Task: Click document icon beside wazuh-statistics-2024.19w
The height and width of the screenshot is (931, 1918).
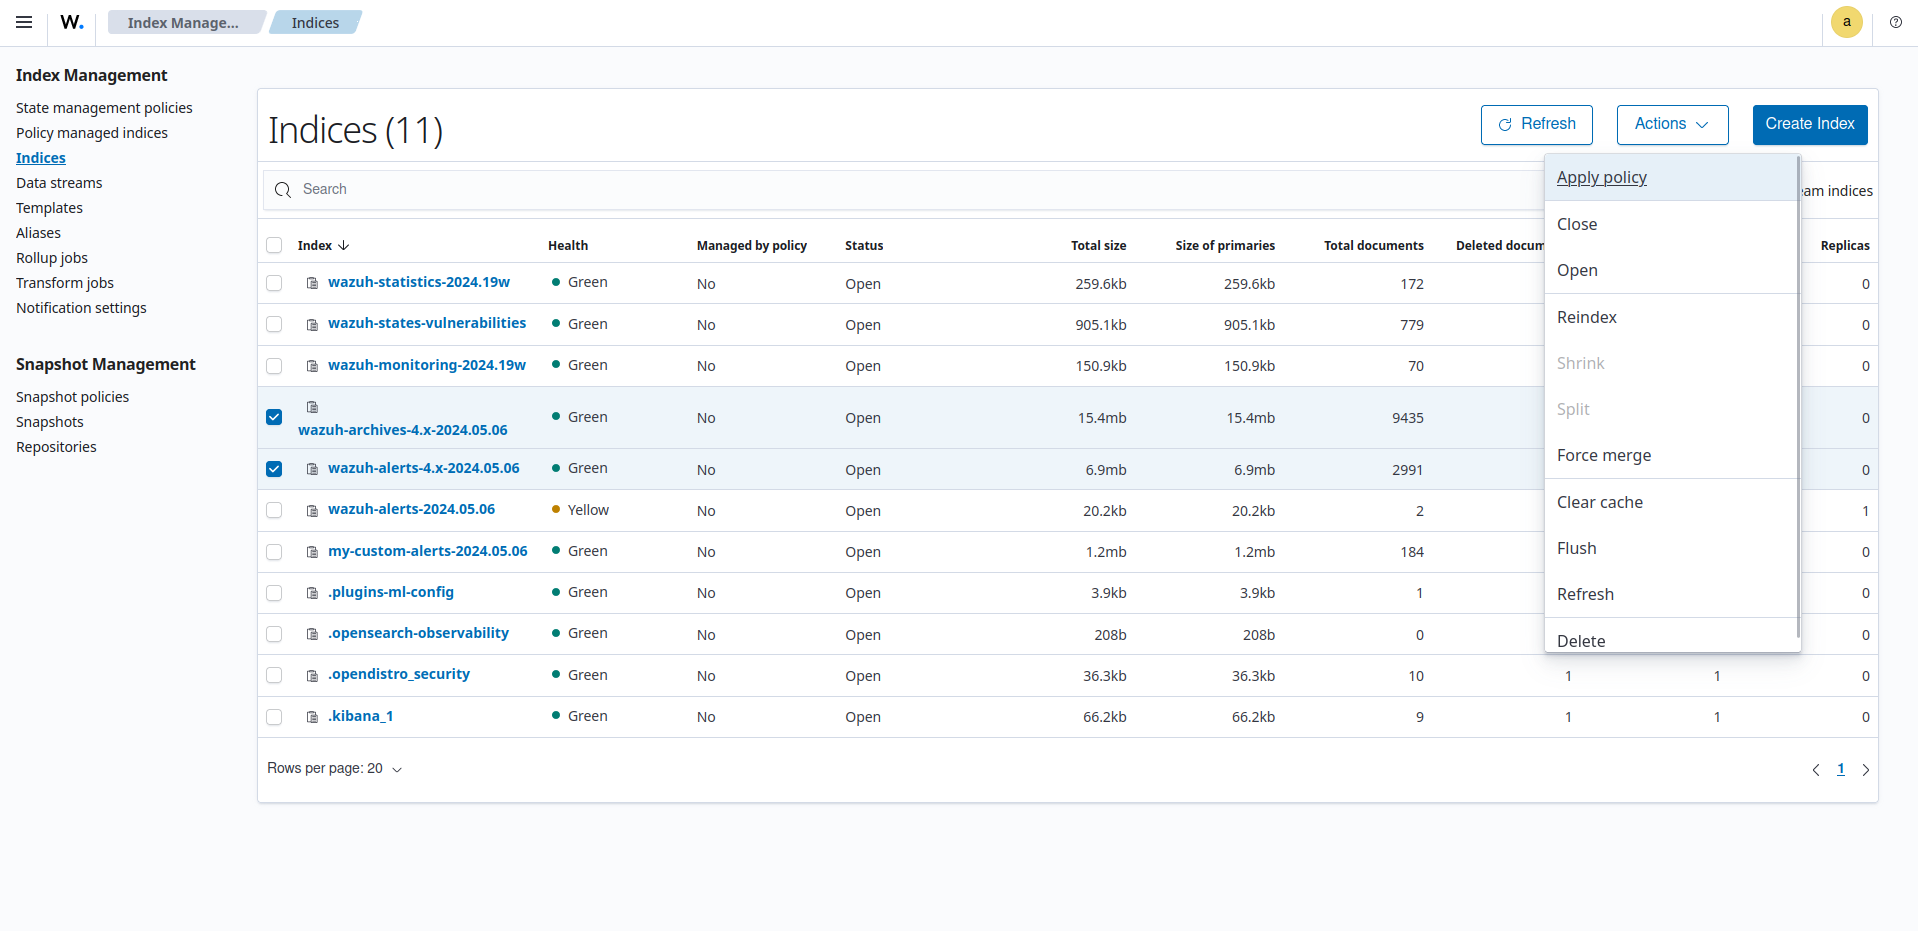Action: [x=312, y=283]
